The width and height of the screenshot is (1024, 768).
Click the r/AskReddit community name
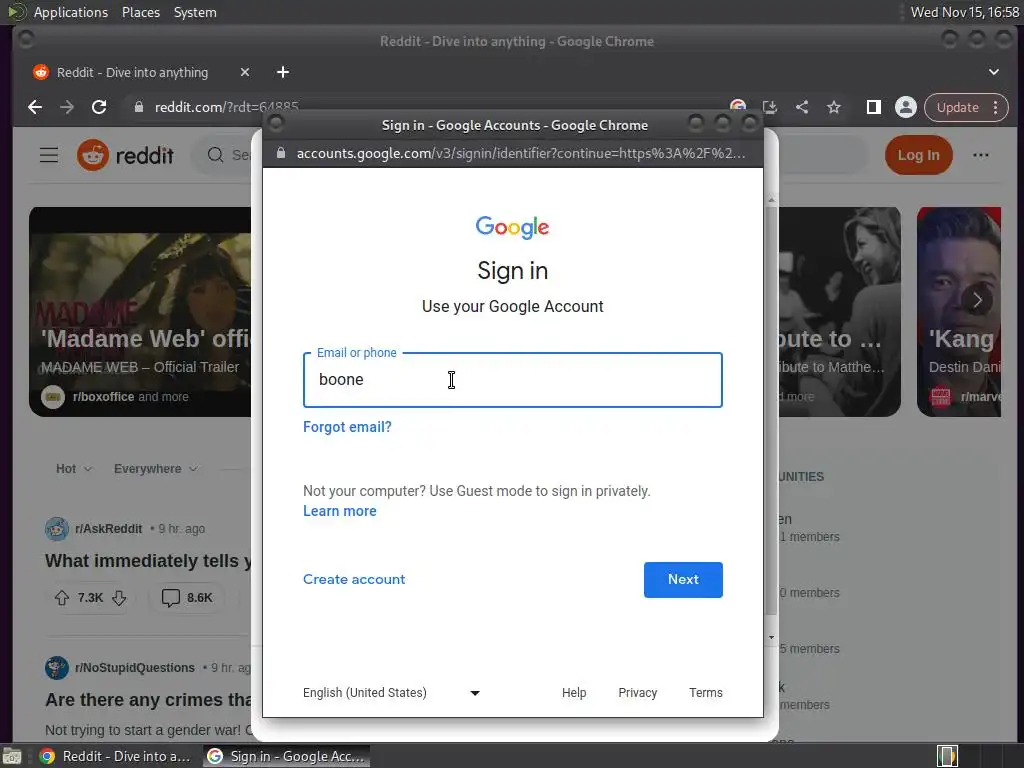(x=108, y=528)
